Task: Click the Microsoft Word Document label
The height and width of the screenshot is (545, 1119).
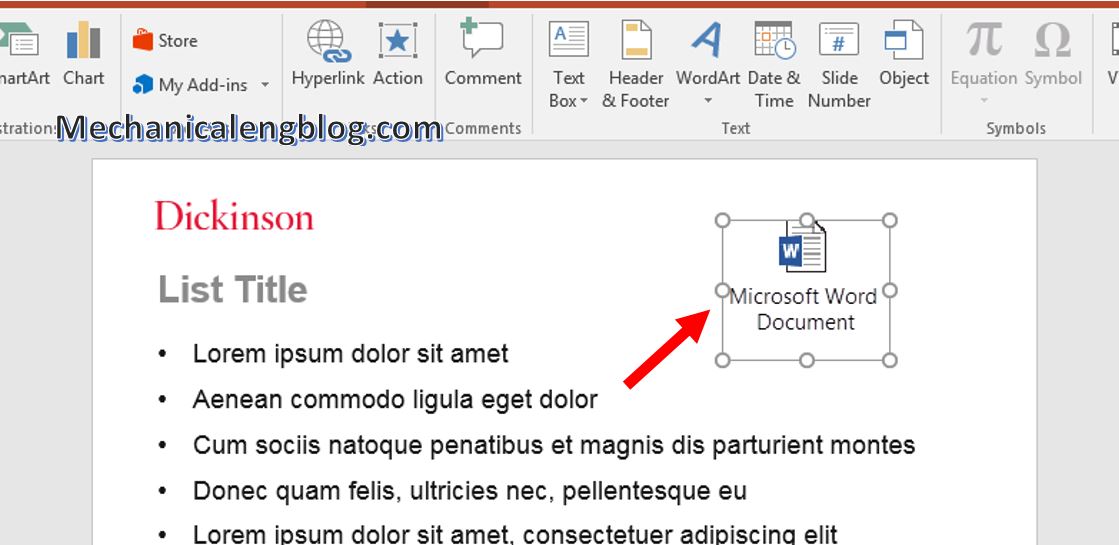Action: click(x=804, y=309)
